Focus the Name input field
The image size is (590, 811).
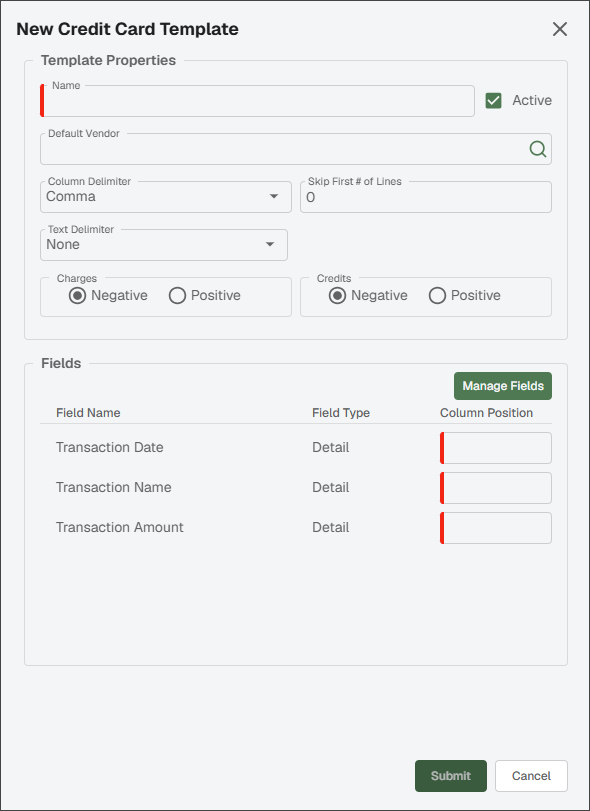tap(258, 101)
